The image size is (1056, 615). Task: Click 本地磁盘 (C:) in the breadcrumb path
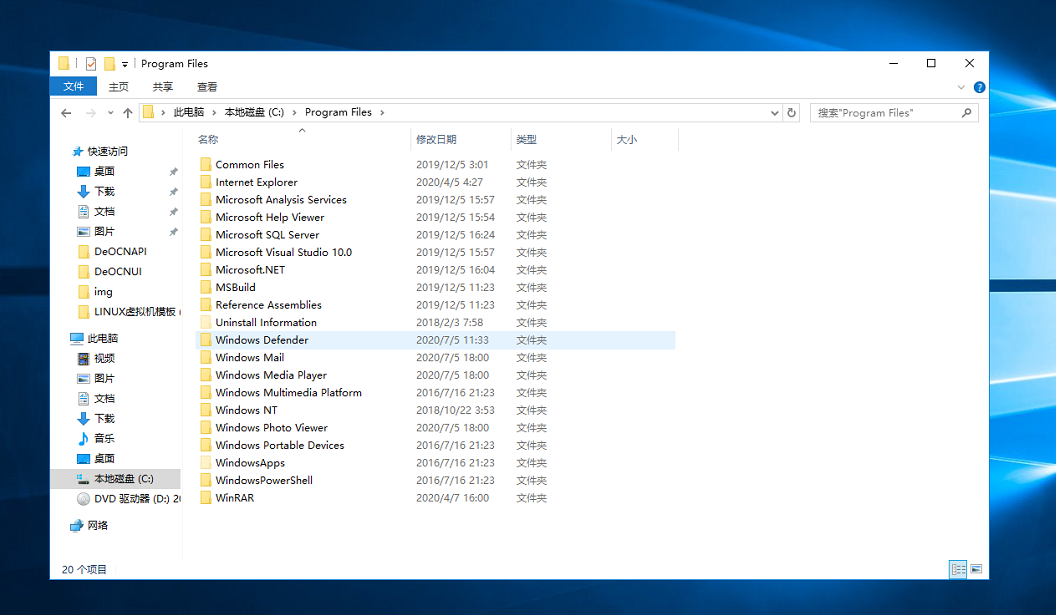click(x=254, y=113)
